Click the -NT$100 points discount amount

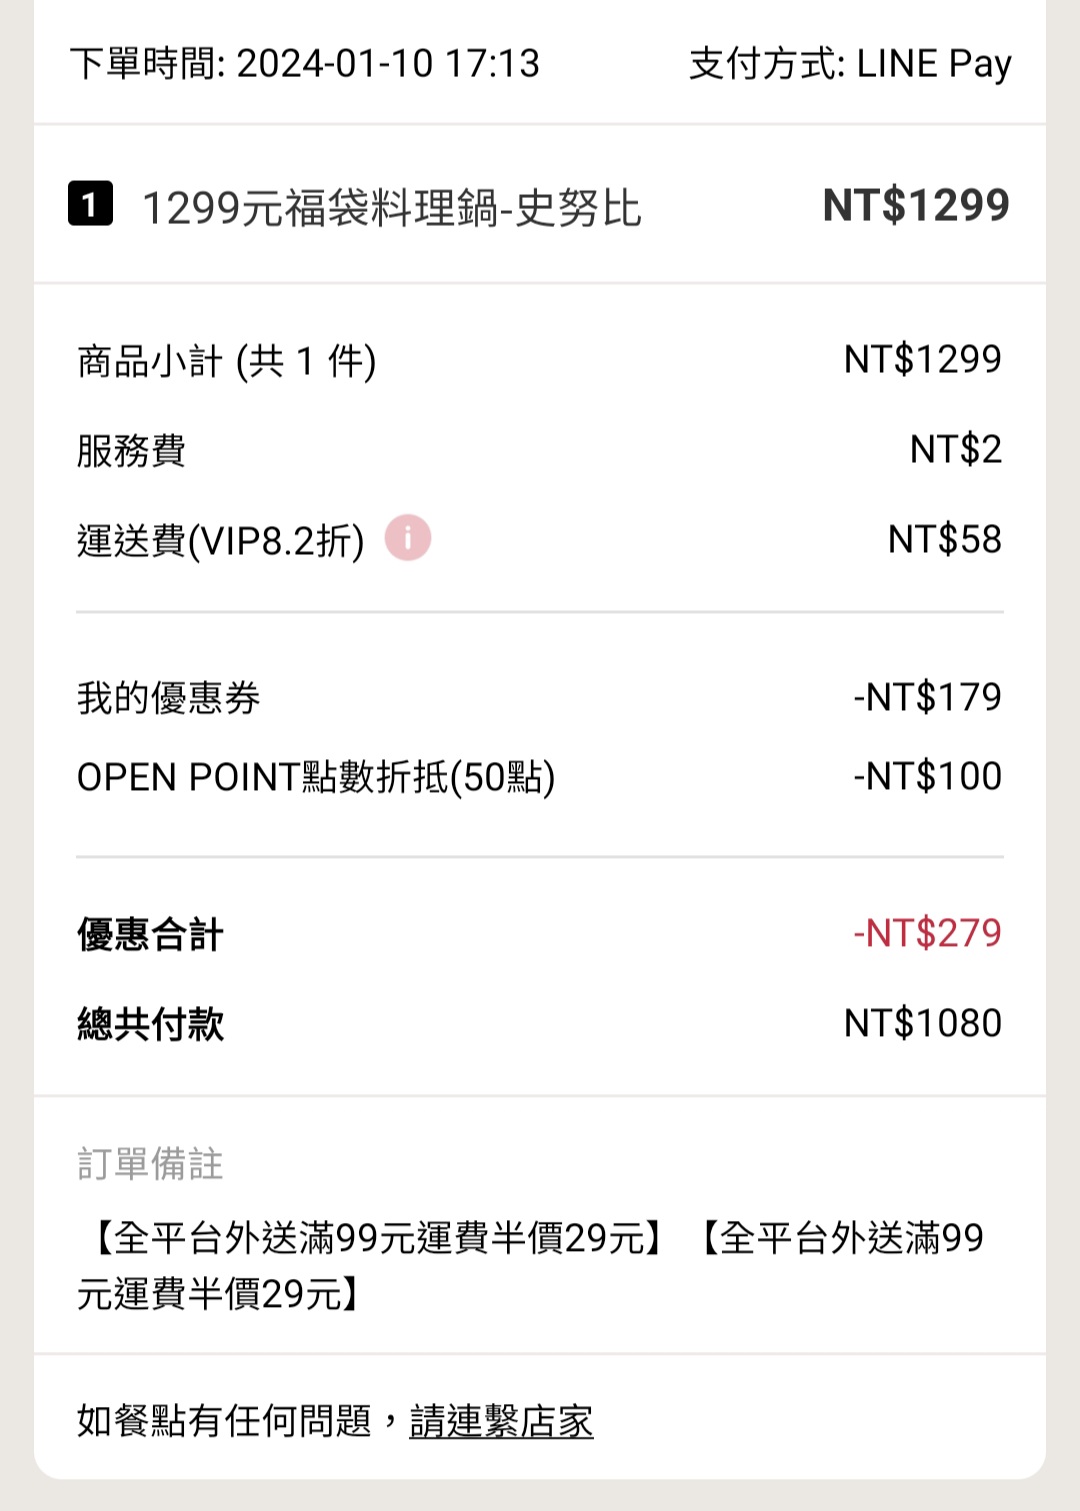pyautogui.click(x=927, y=777)
